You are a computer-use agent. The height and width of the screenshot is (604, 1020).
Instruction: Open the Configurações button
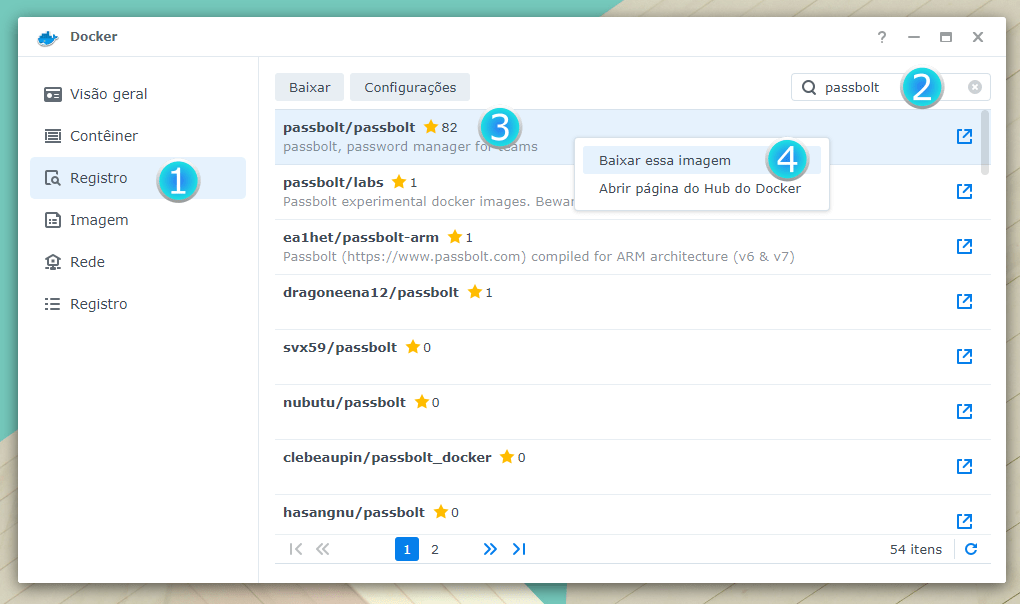click(x=409, y=87)
